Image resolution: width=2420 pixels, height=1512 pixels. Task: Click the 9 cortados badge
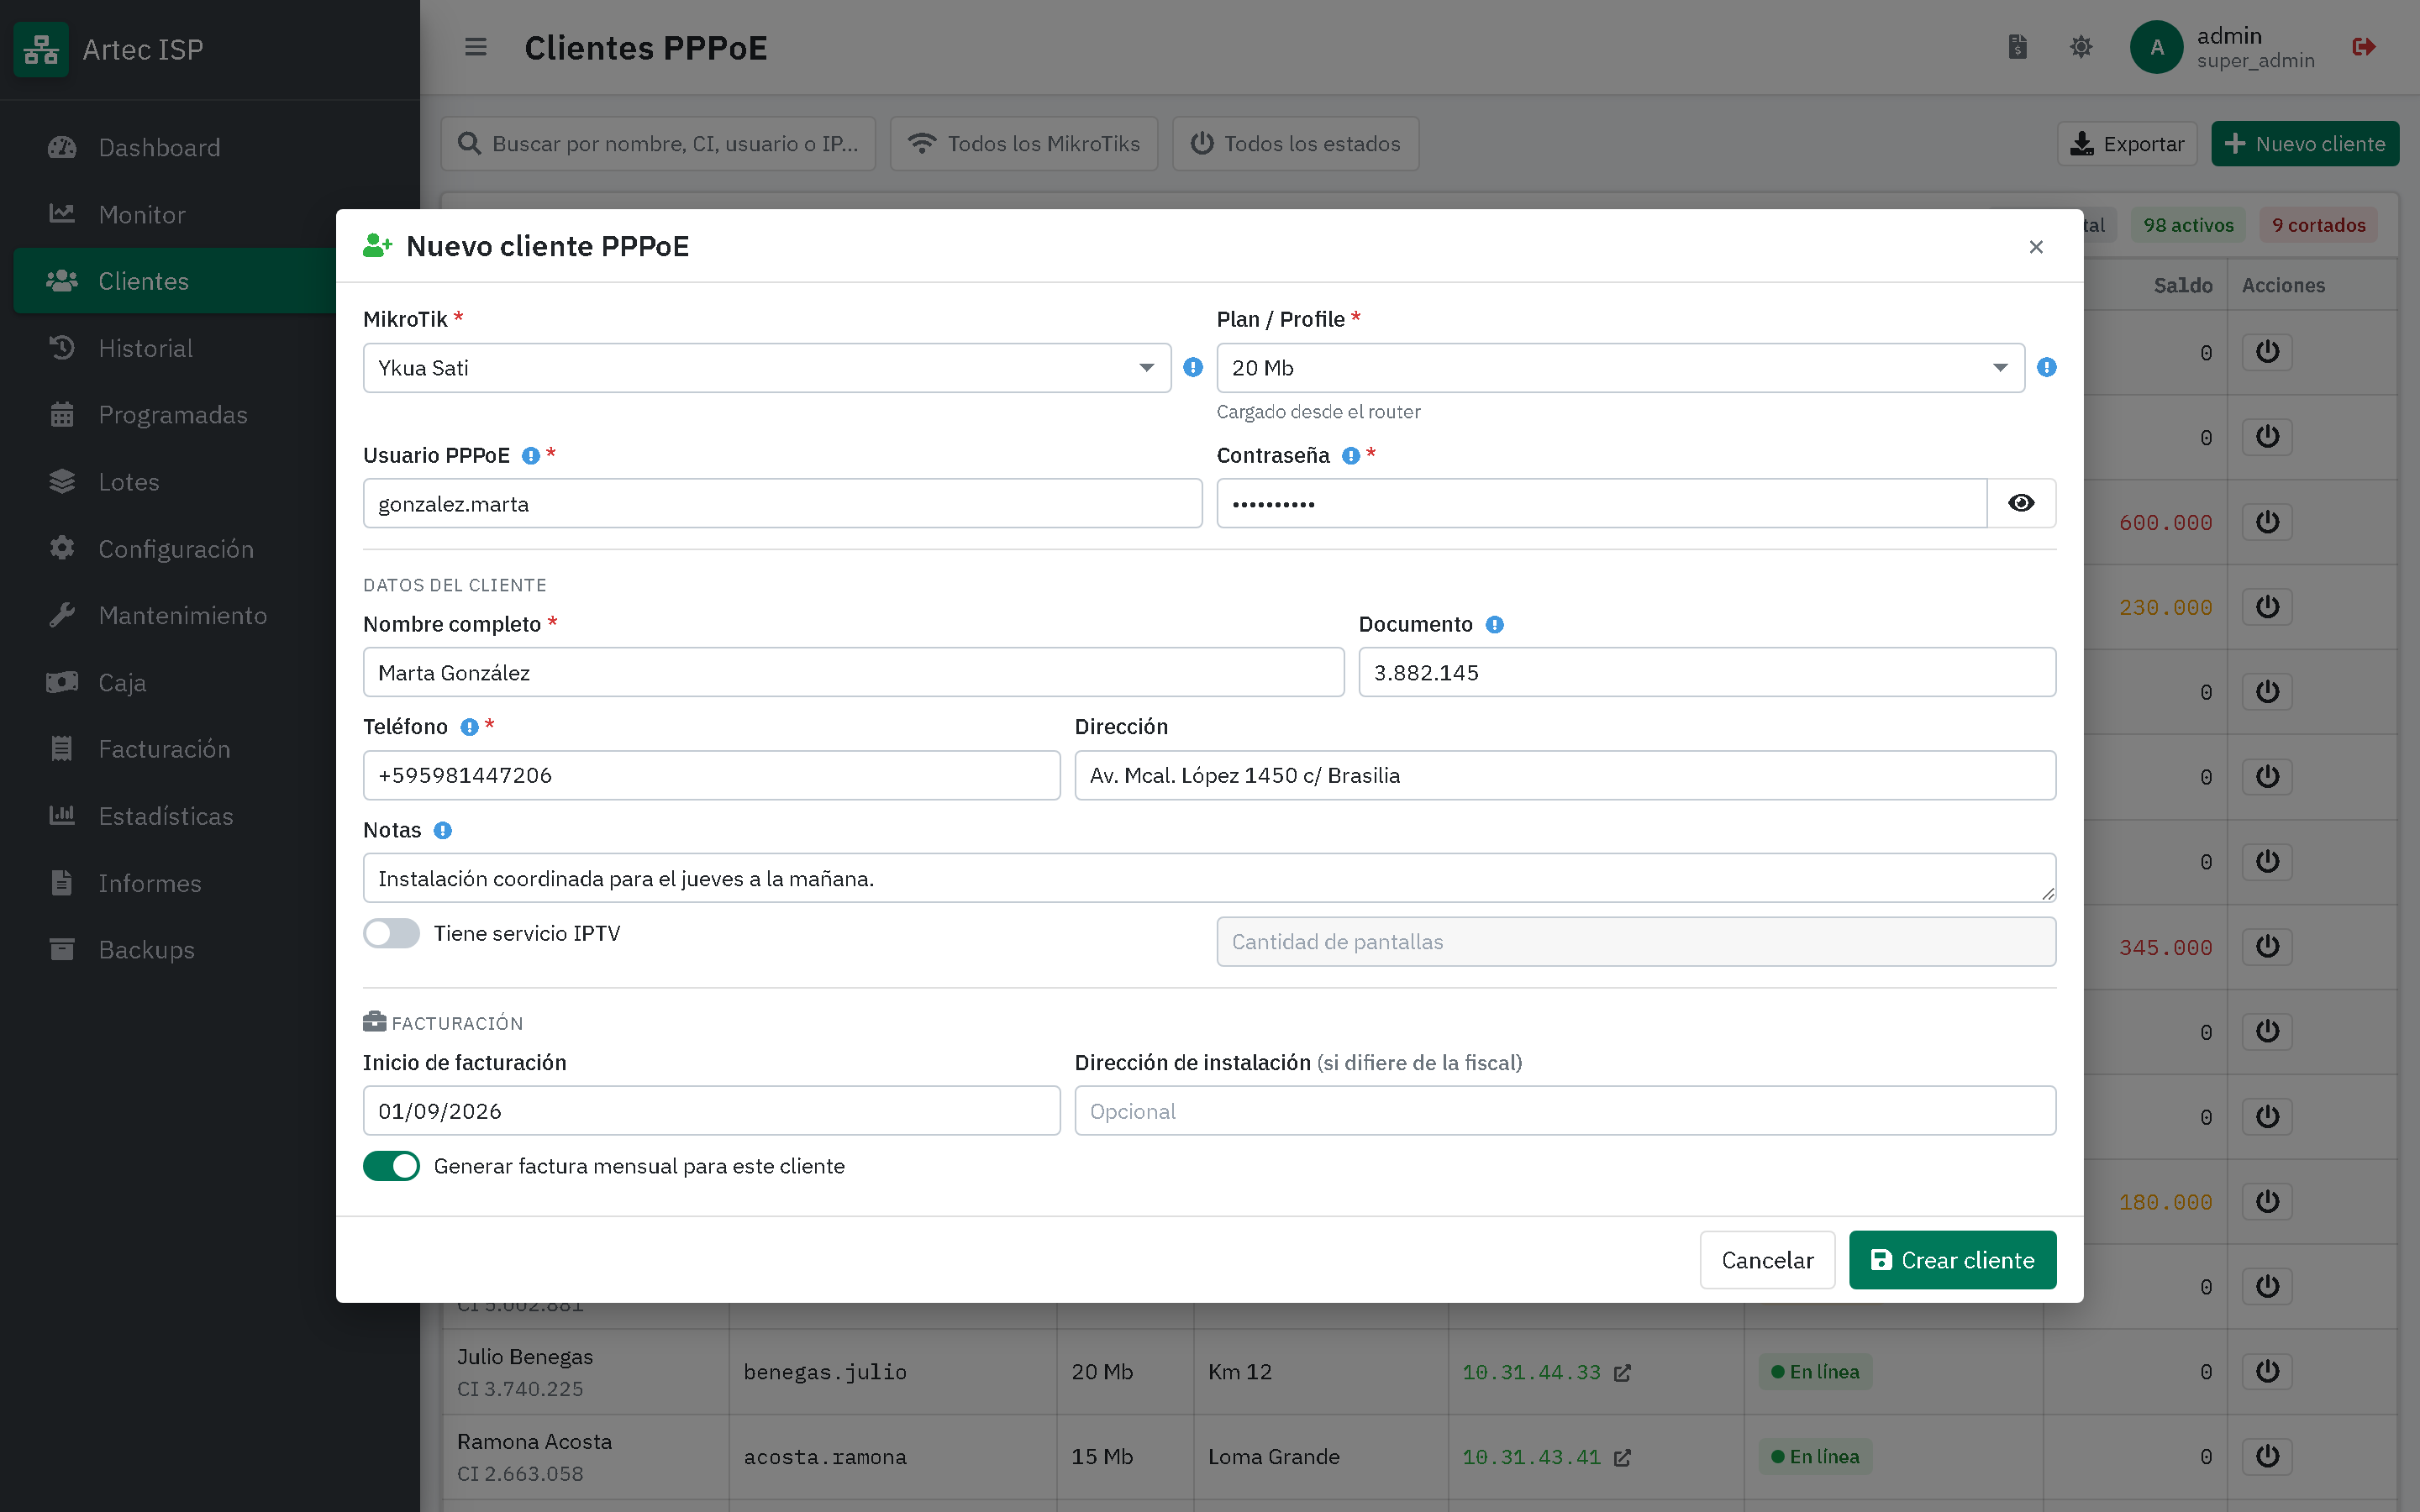2318,225
